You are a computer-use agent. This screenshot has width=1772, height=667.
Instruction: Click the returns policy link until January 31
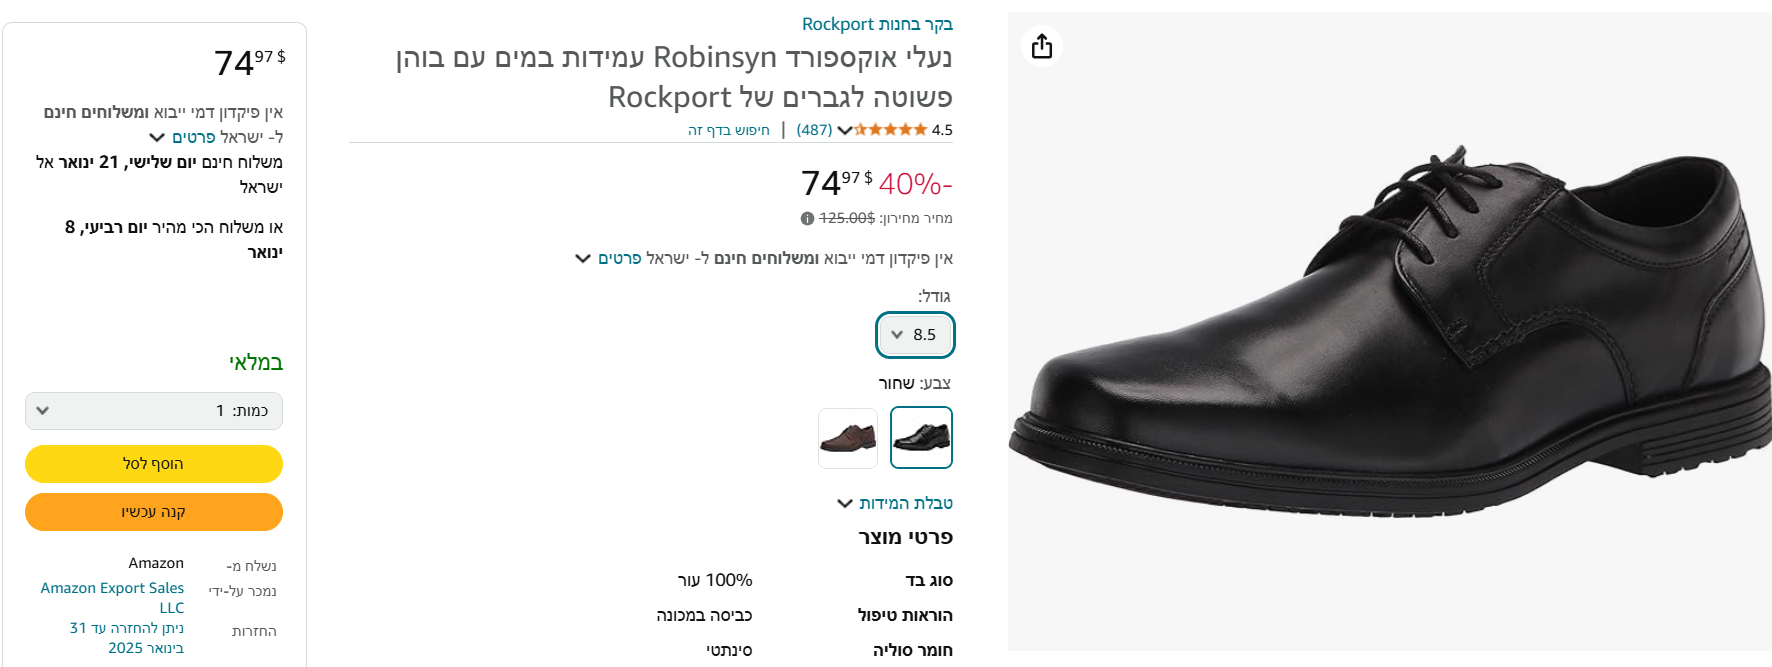pos(127,638)
